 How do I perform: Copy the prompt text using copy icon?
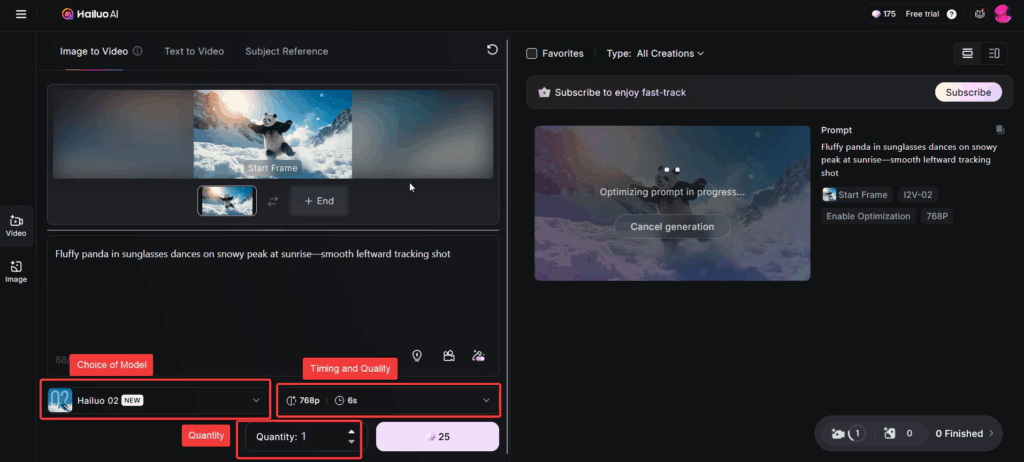pyautogui.click(x=999, y=130)
